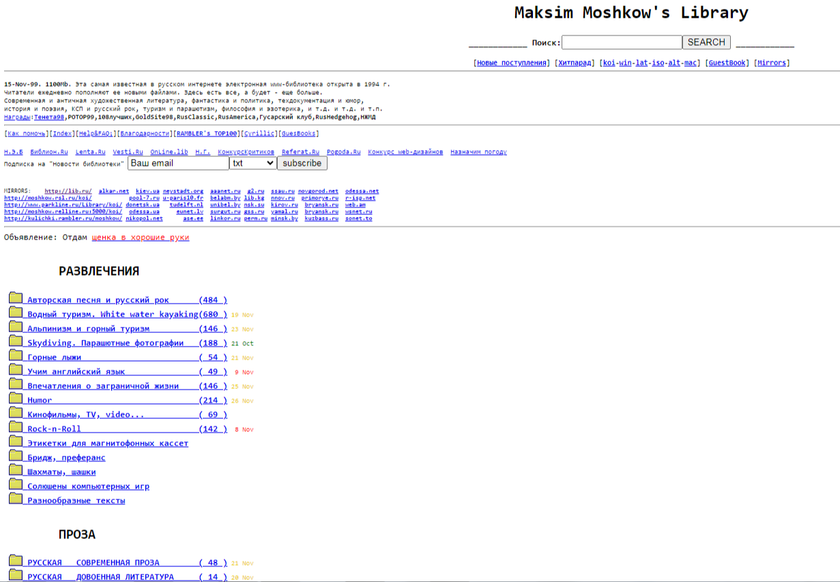The image size is (840, 582).
Task: Open the Тенета98 award link
Action: pos(49,117)
